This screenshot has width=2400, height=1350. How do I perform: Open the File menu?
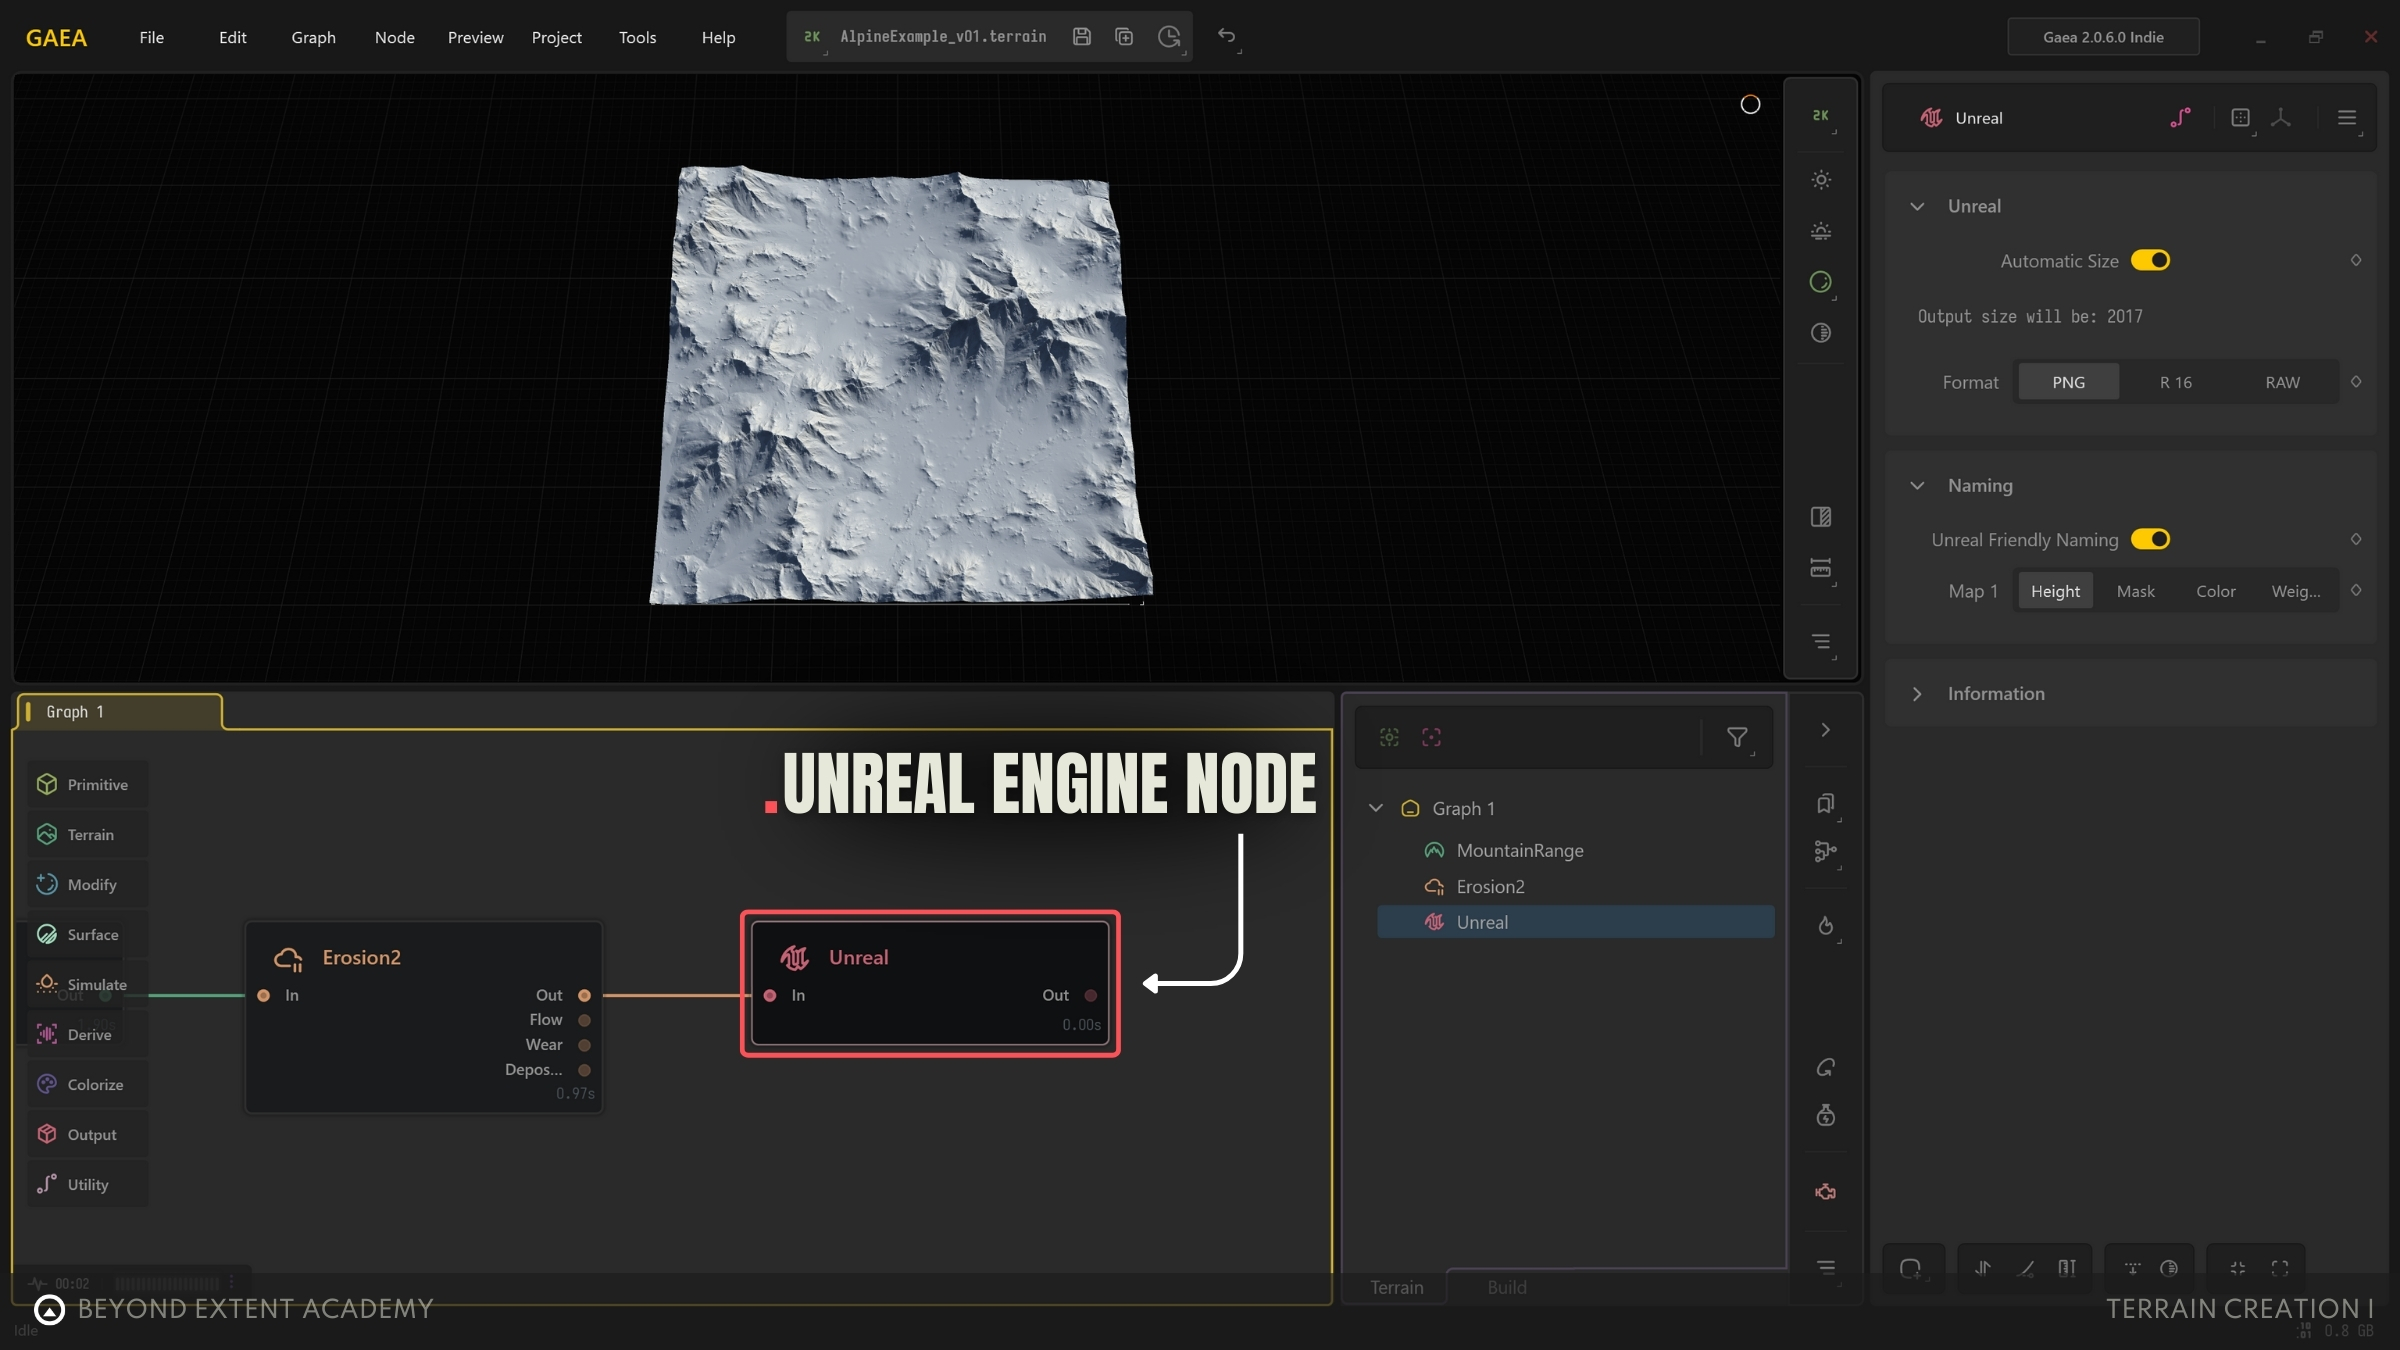click(152, 37)
